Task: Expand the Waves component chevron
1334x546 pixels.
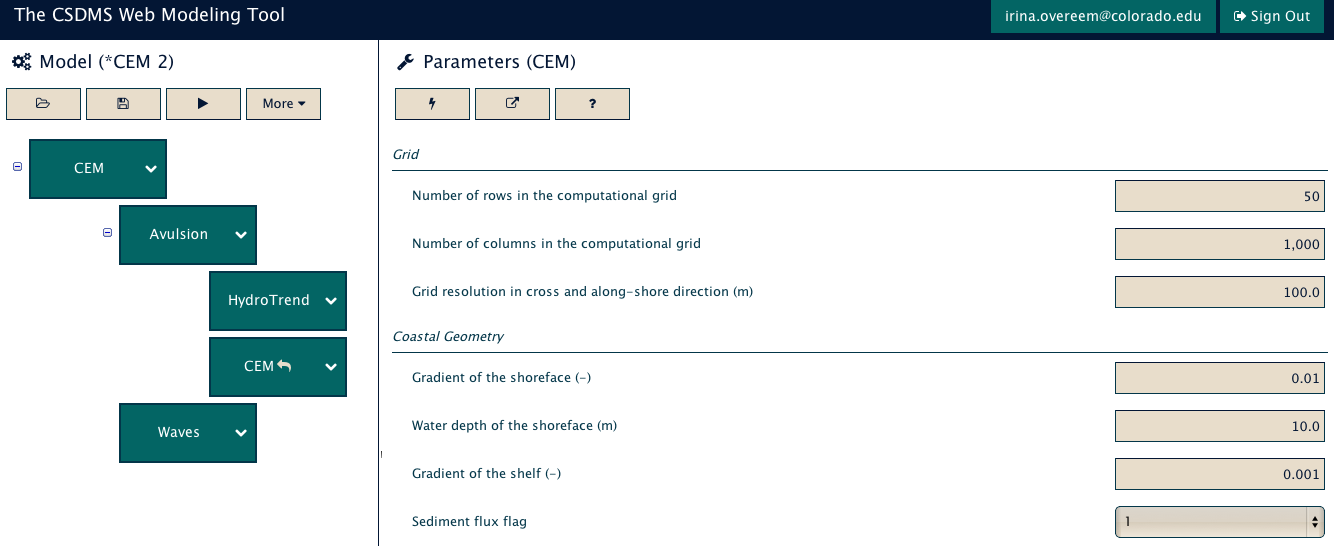Action: coord(241,433)
